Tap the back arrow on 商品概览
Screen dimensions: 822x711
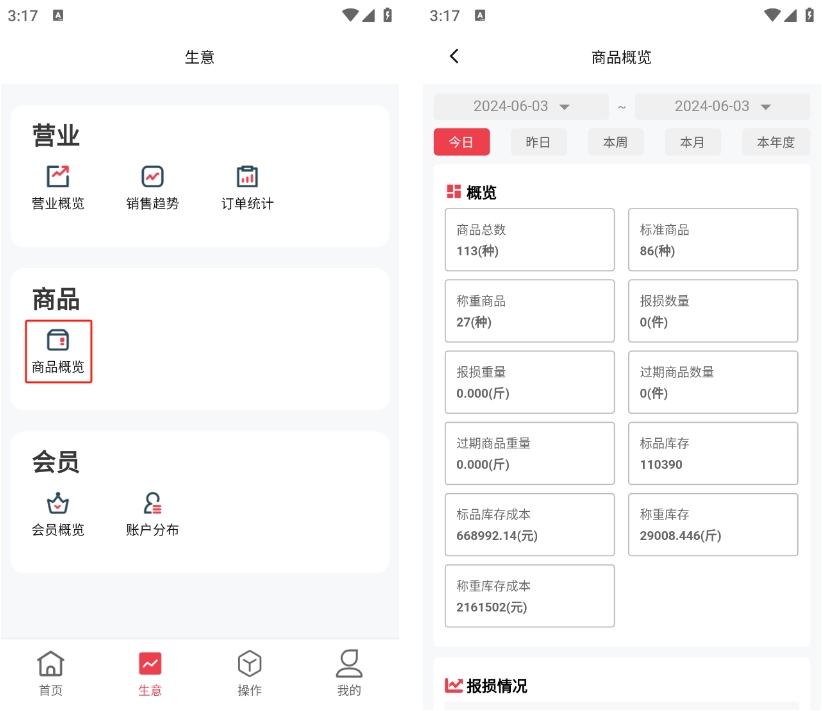(454, 57)
